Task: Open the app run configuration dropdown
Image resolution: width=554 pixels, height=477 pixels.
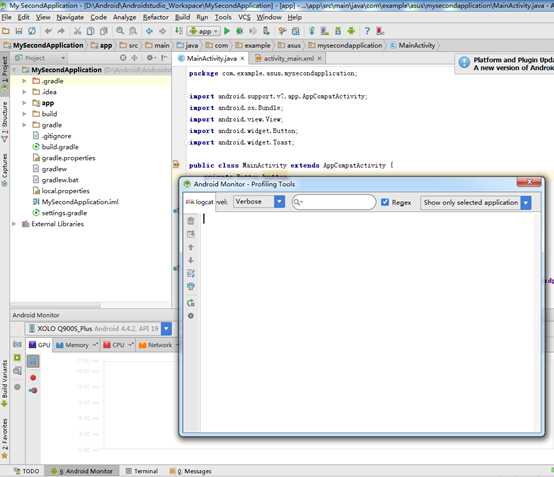Action: tap(204, 31)
